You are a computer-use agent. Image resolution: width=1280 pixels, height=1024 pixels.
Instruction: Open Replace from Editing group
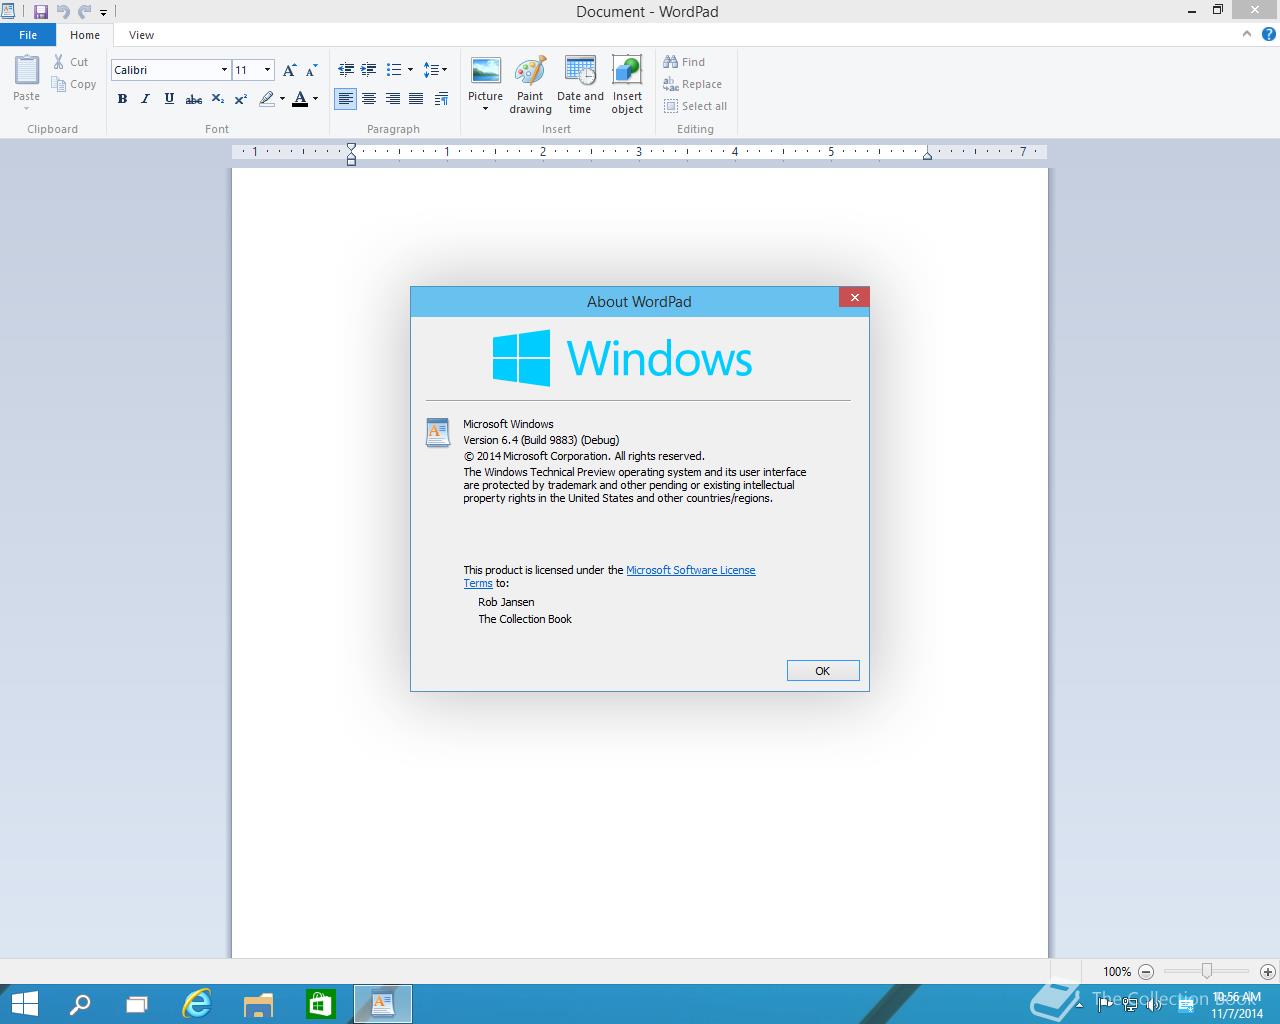(692, 85)
